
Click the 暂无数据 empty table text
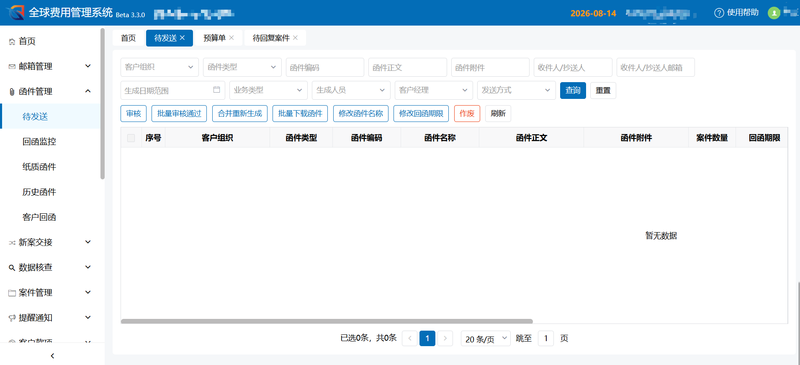(x=661, y=235)
